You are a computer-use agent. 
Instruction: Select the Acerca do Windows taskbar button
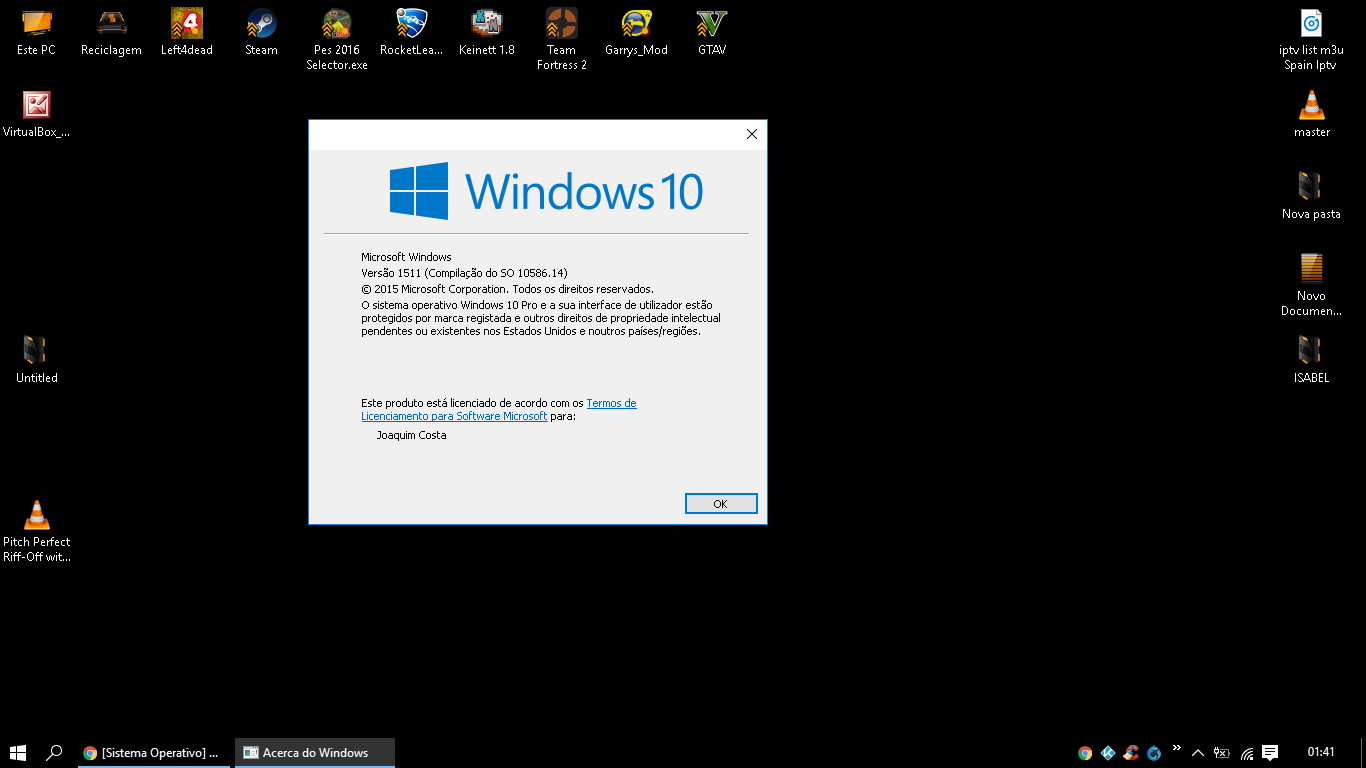point(314,753)
